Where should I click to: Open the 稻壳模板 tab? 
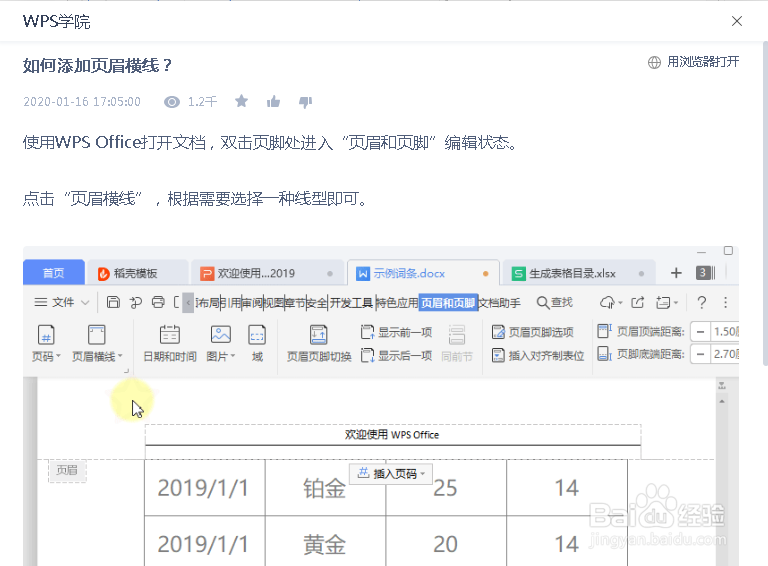[x=137, y=273]
